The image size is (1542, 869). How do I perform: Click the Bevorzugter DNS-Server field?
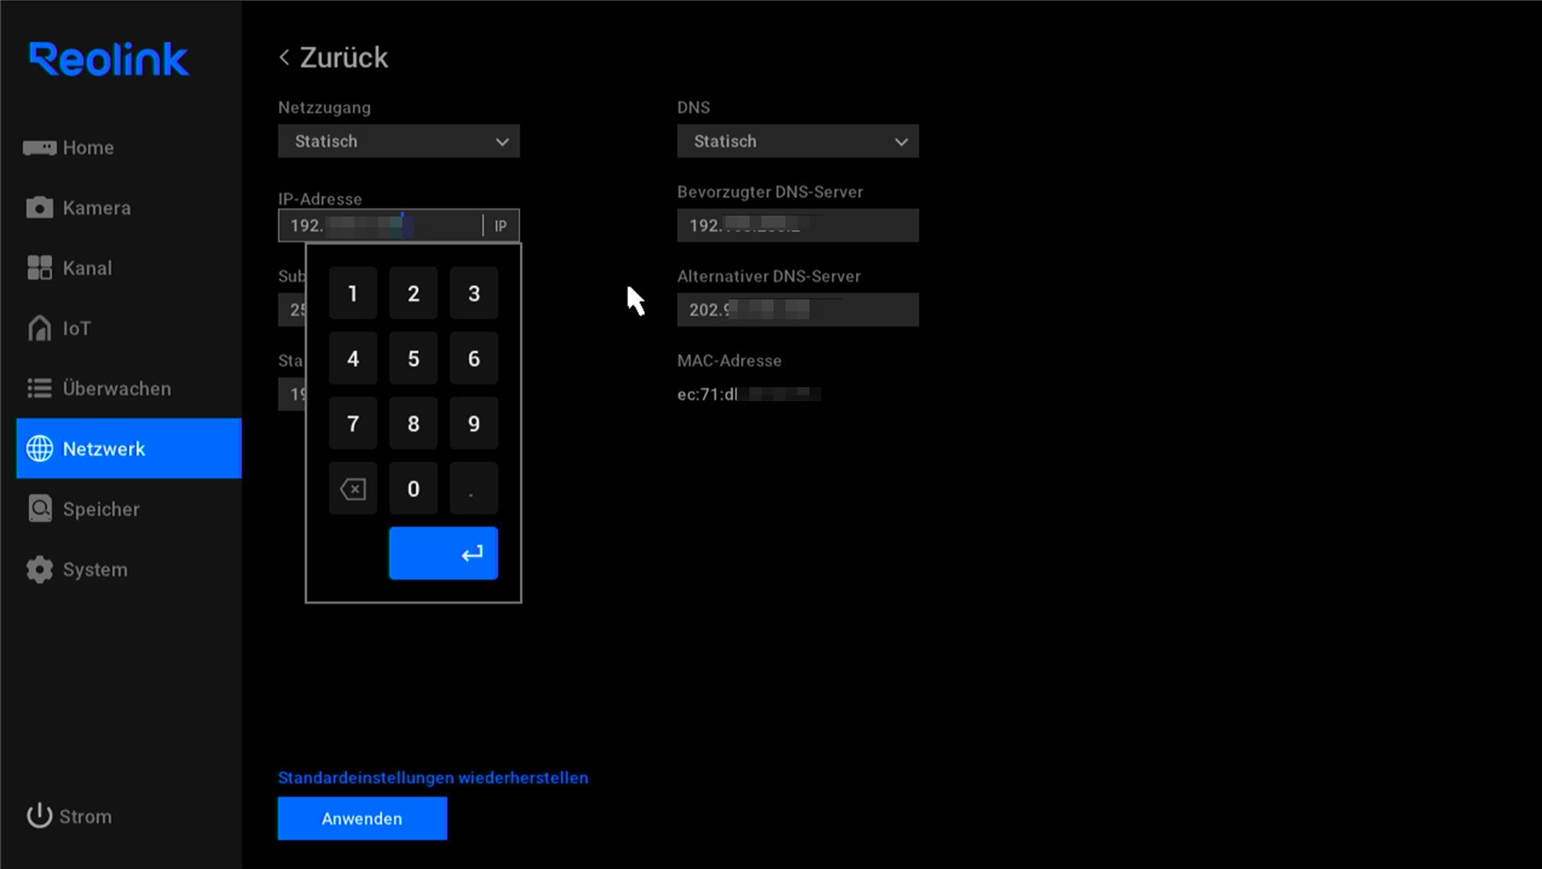(x=798, y=225)
